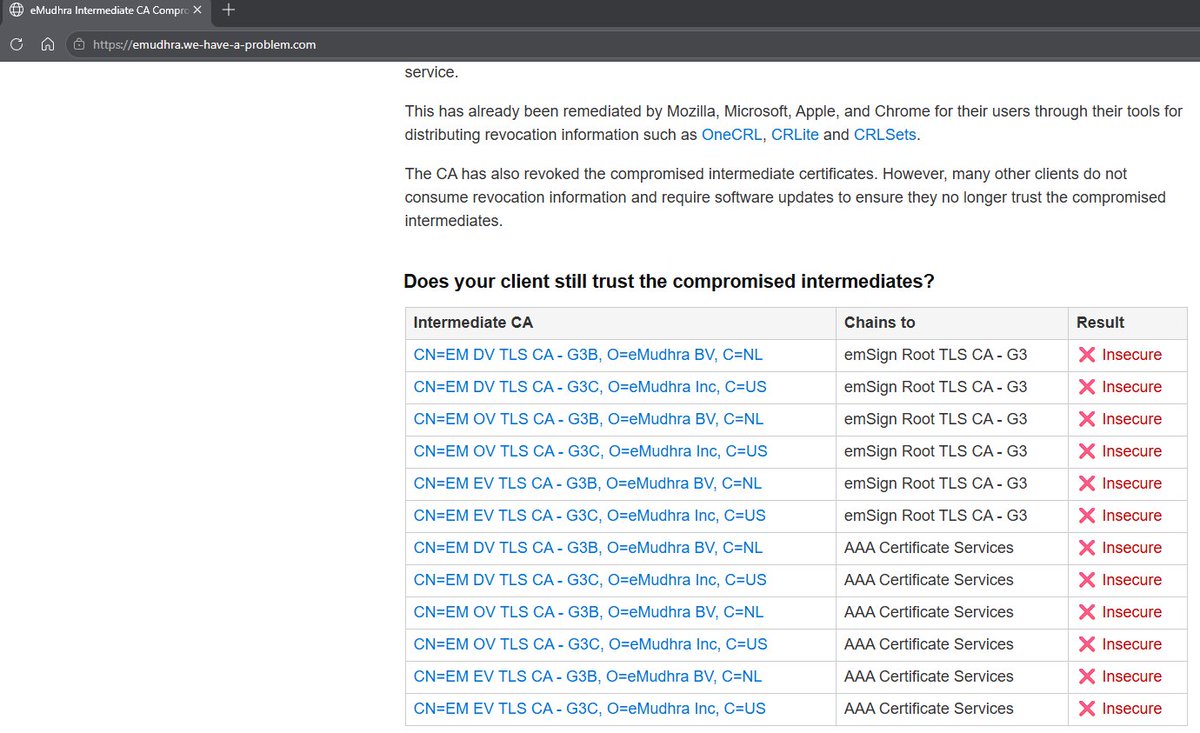This screenshot has width=1200, height=733.
Task: Open EM EV G3B link chaining to AAA Certificate Services
Action: point(588,676)
